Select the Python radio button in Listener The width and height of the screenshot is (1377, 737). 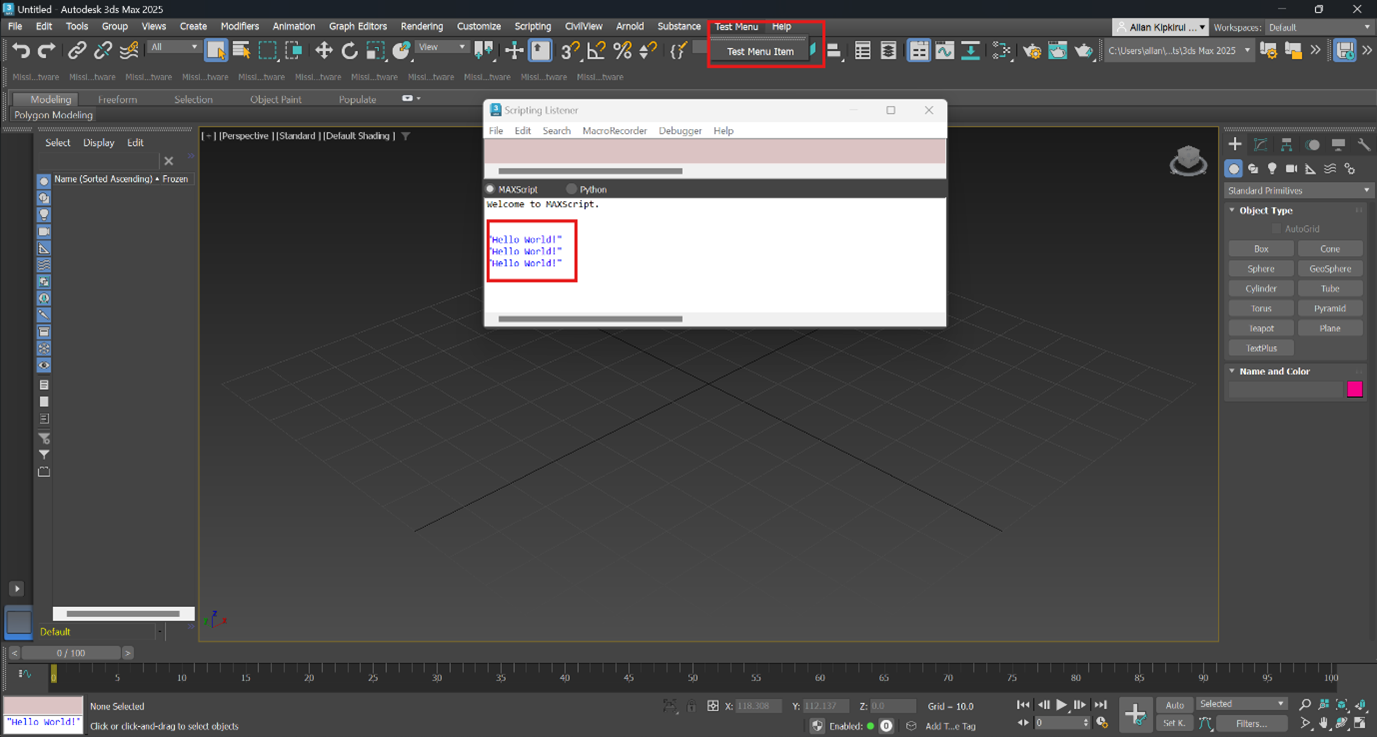coord(571,189)
